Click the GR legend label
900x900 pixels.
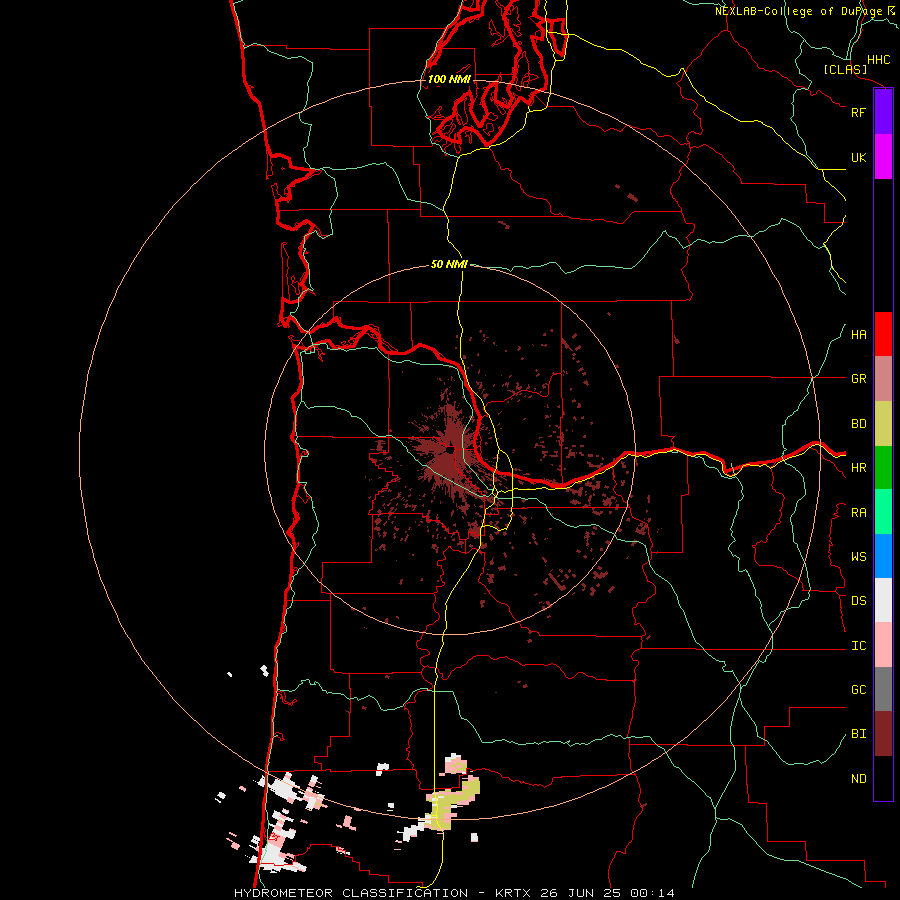click(x=858, y=379)
